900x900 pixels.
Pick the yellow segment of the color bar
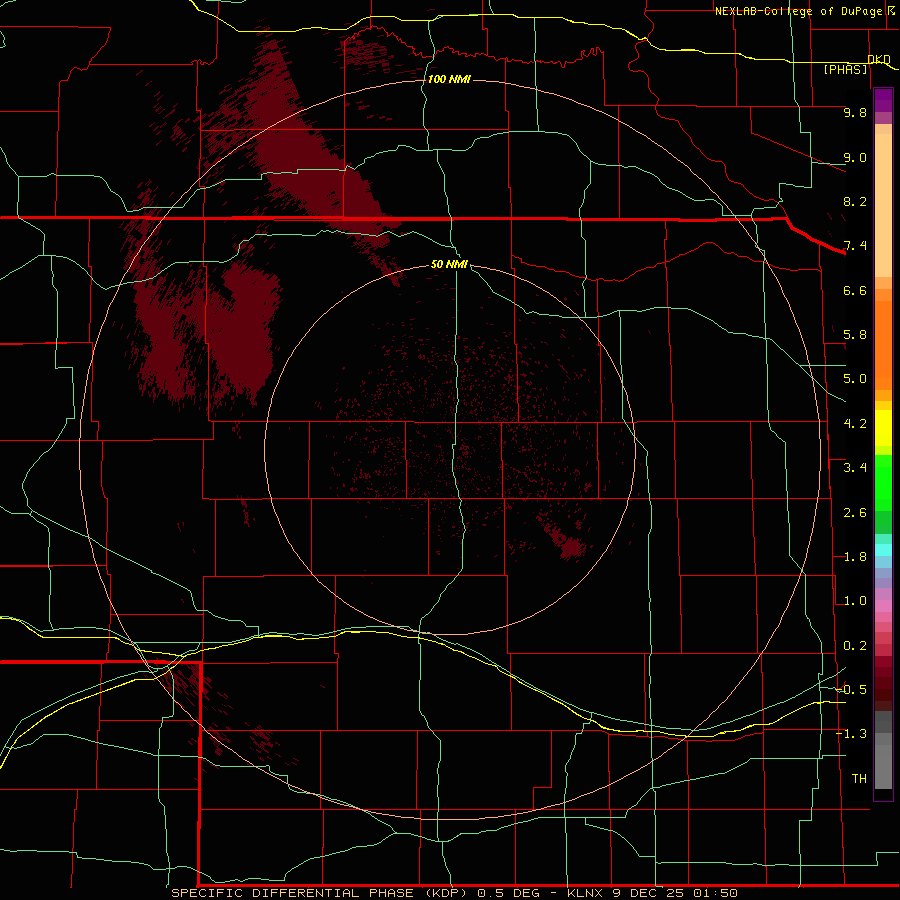point(883,428)
